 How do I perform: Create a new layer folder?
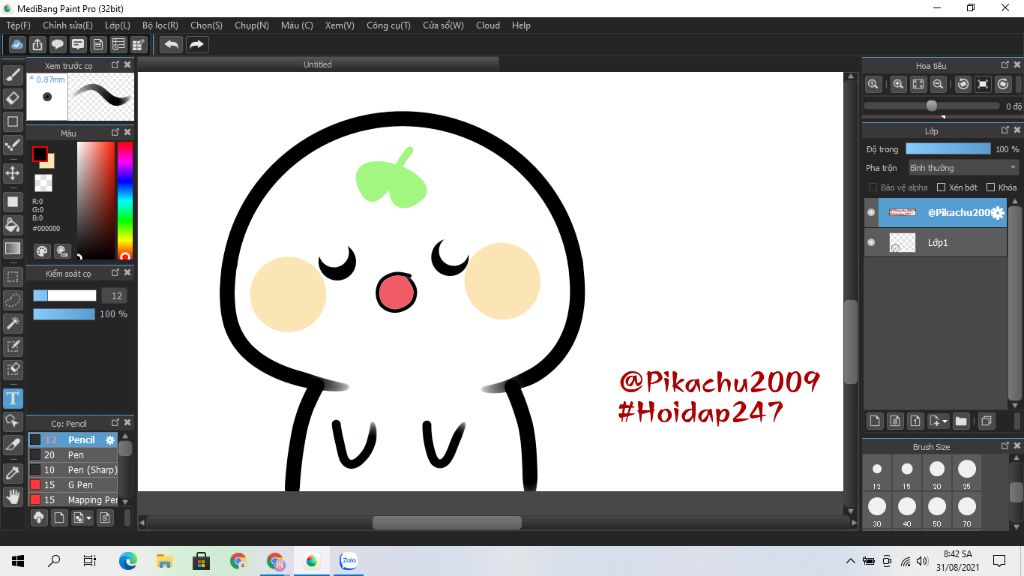coord(961,421)
